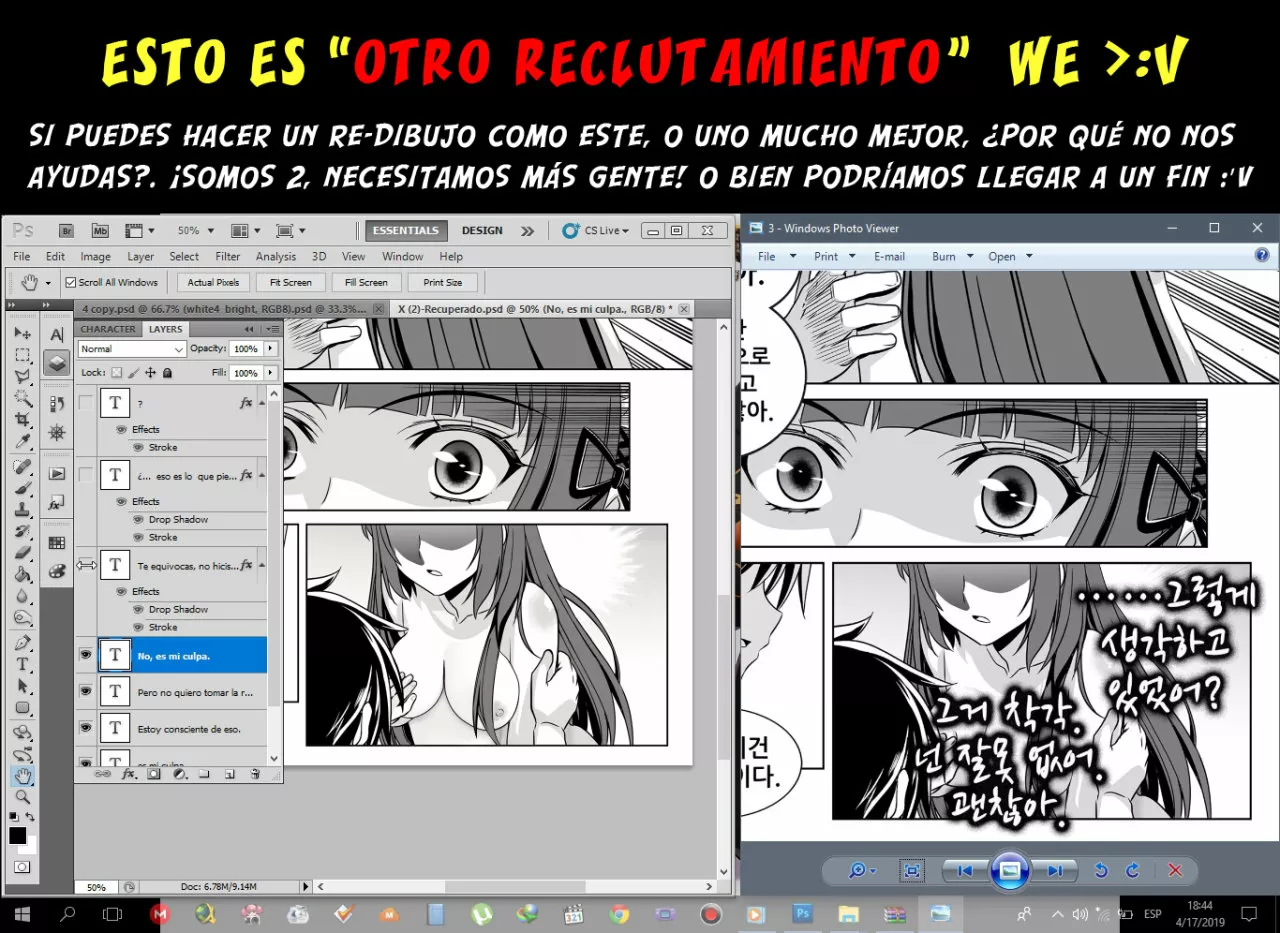Toggle Lock transparent pixels in the Layers panel
The width and height of the screenshot is (1280, 933).
116,371
